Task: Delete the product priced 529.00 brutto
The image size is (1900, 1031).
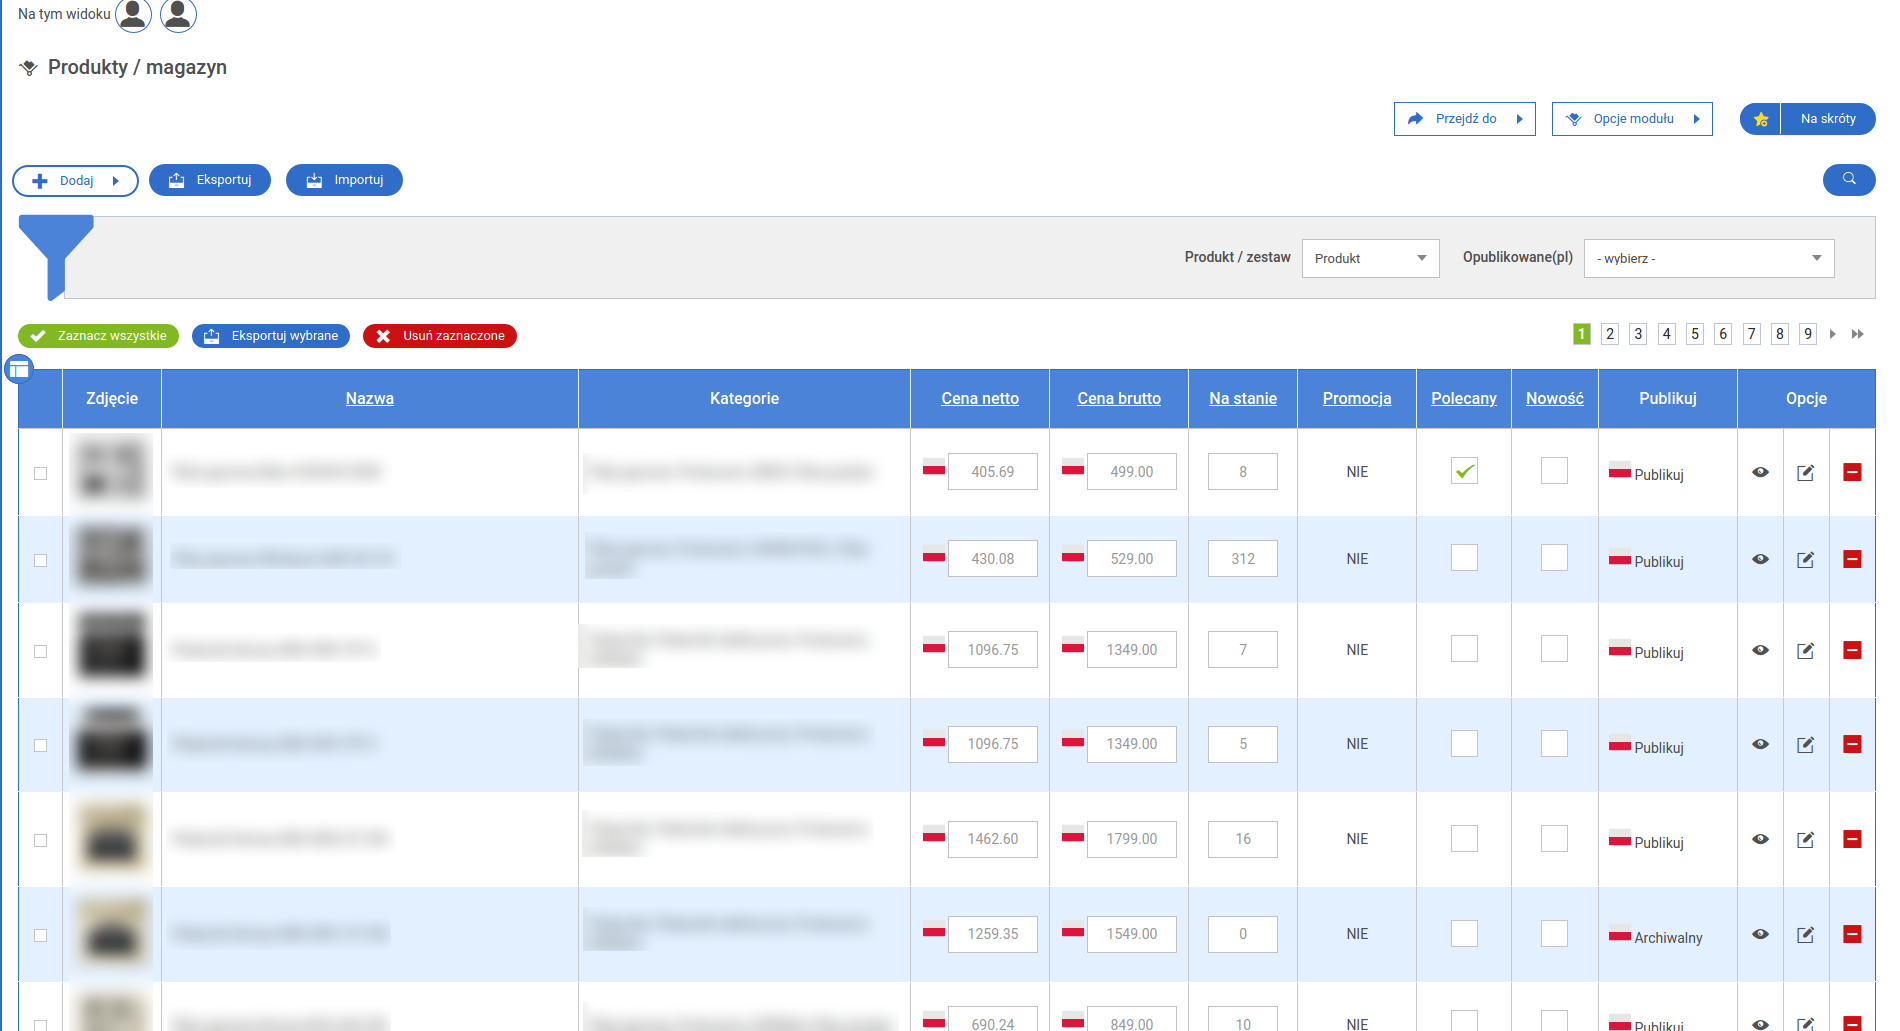Action: [x=1852, y=560]
